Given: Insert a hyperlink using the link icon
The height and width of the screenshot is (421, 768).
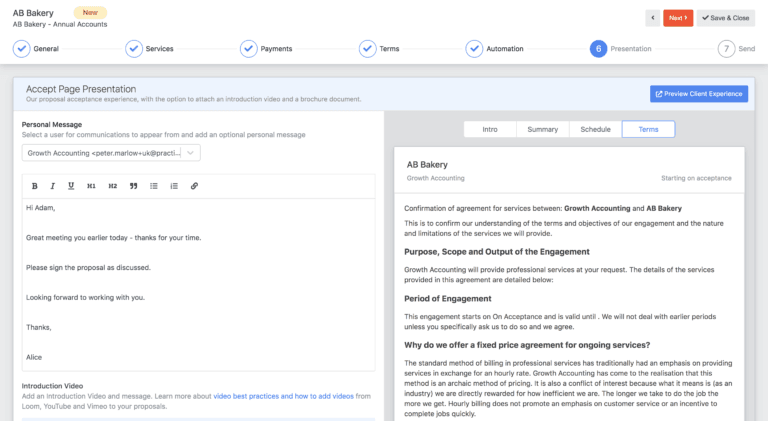Looking at the screenshot, I should [194, 186].
